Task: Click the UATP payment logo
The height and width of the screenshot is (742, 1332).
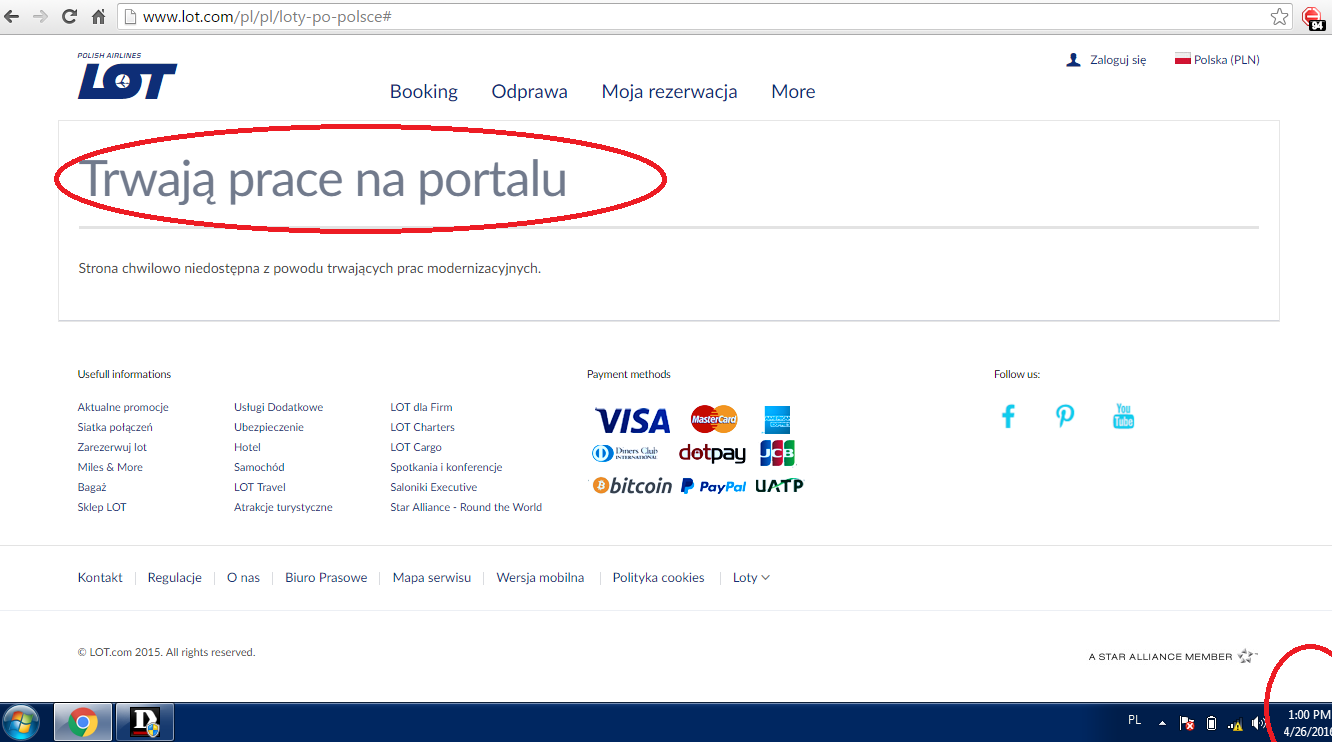Action: coord(779,486)
